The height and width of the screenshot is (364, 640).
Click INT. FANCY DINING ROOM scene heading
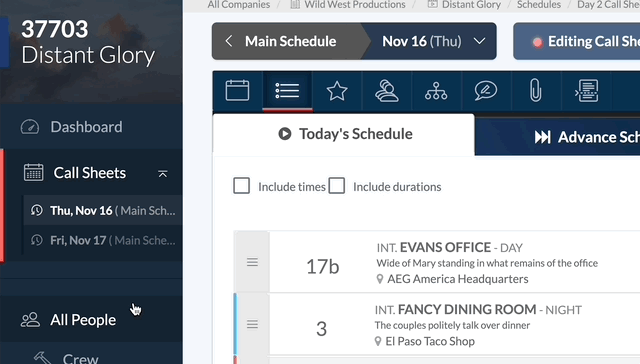(x=478, y=309)
